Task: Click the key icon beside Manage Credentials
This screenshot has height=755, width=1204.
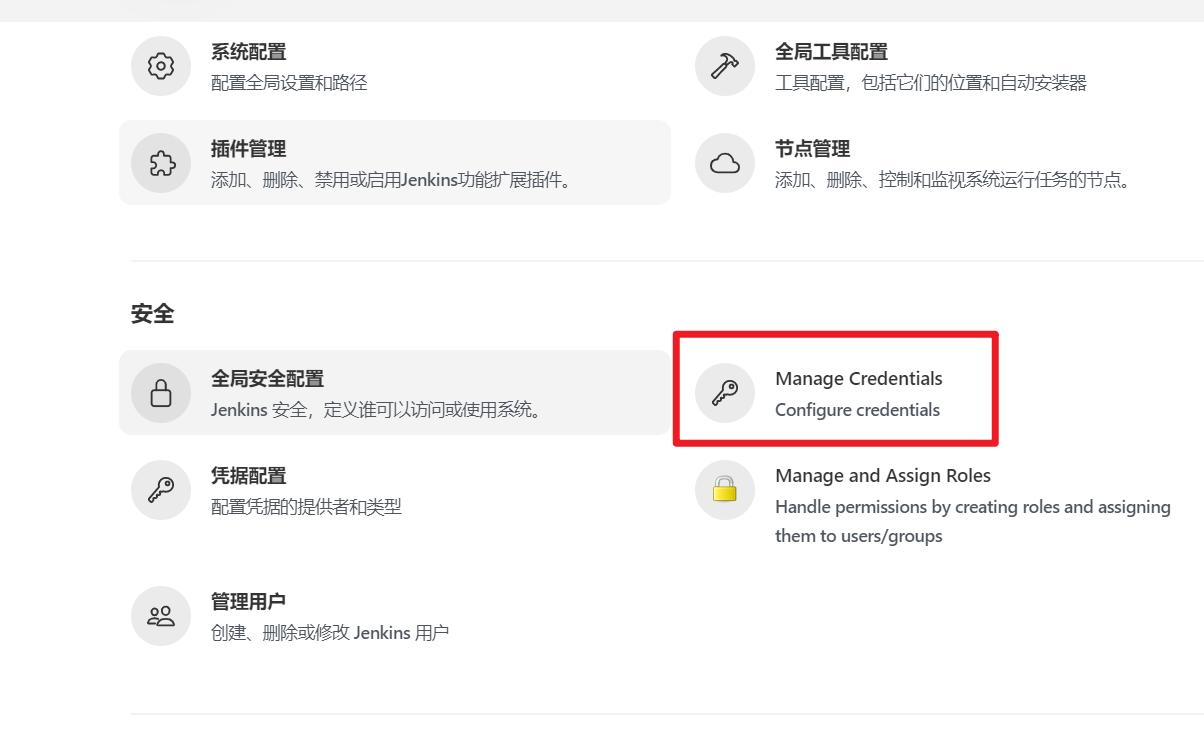Action: [724, 393]
